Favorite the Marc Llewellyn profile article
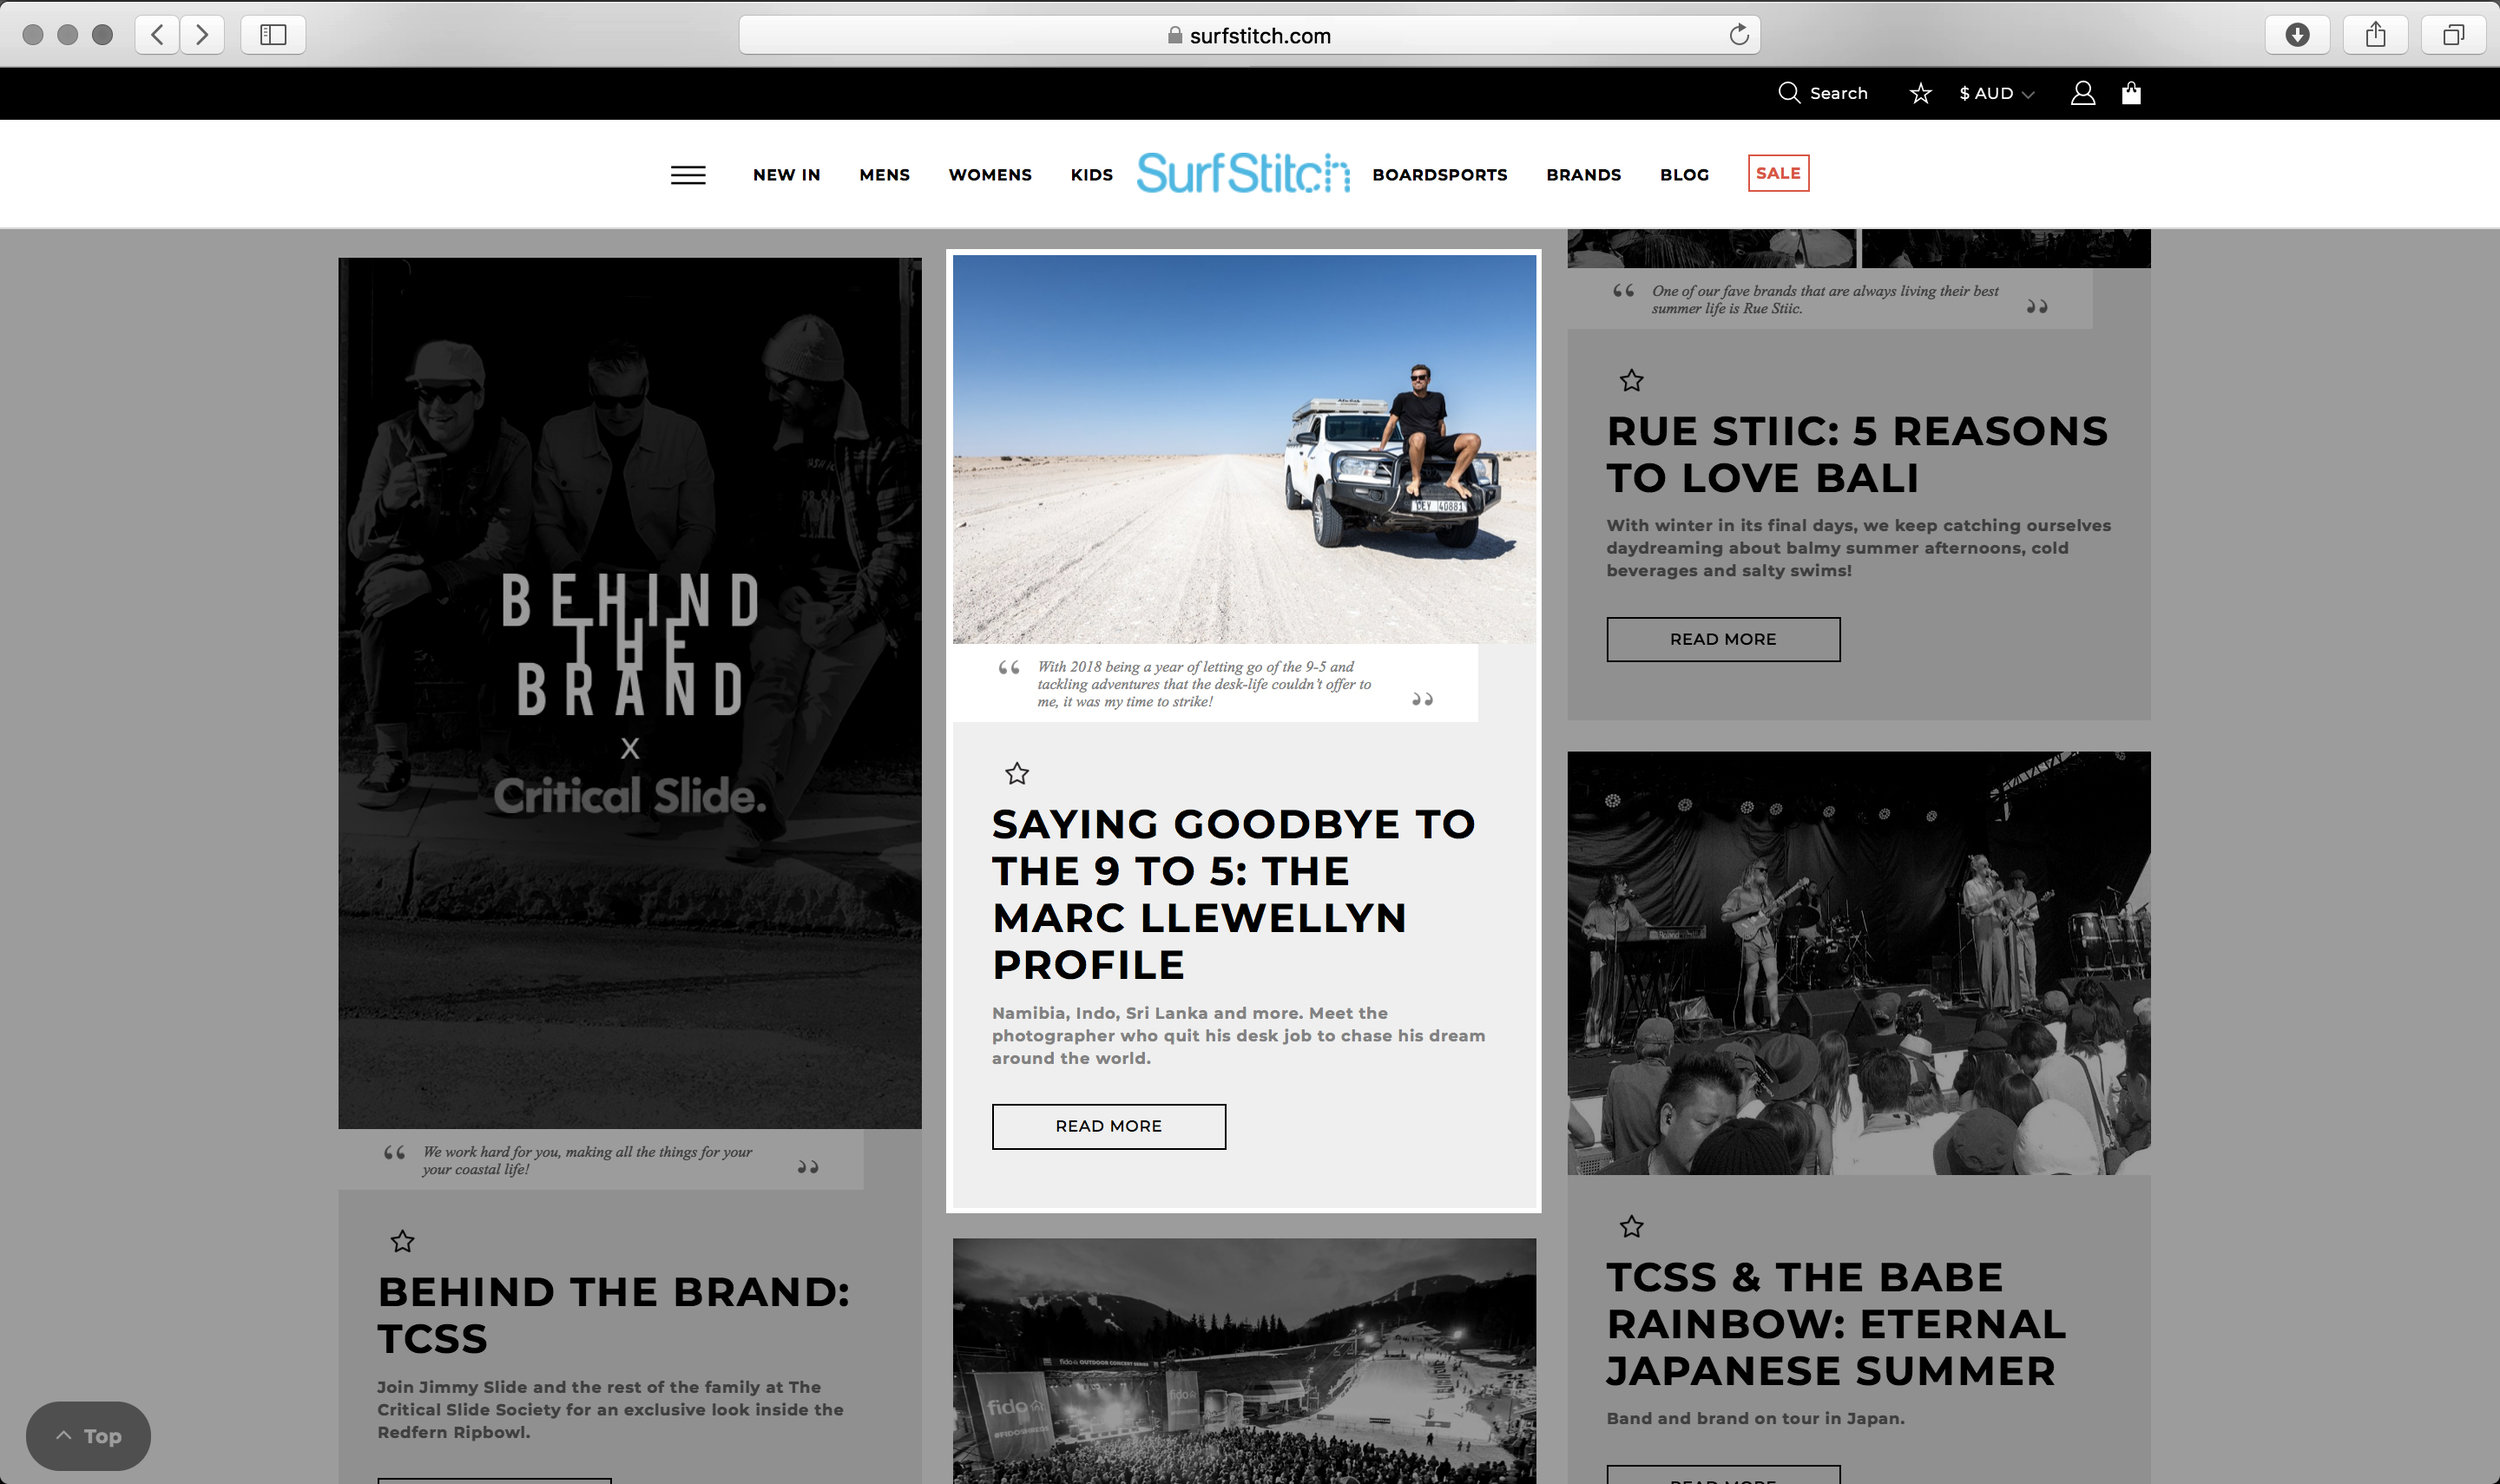The image size is (2500, 1484). pos(1017,773)
